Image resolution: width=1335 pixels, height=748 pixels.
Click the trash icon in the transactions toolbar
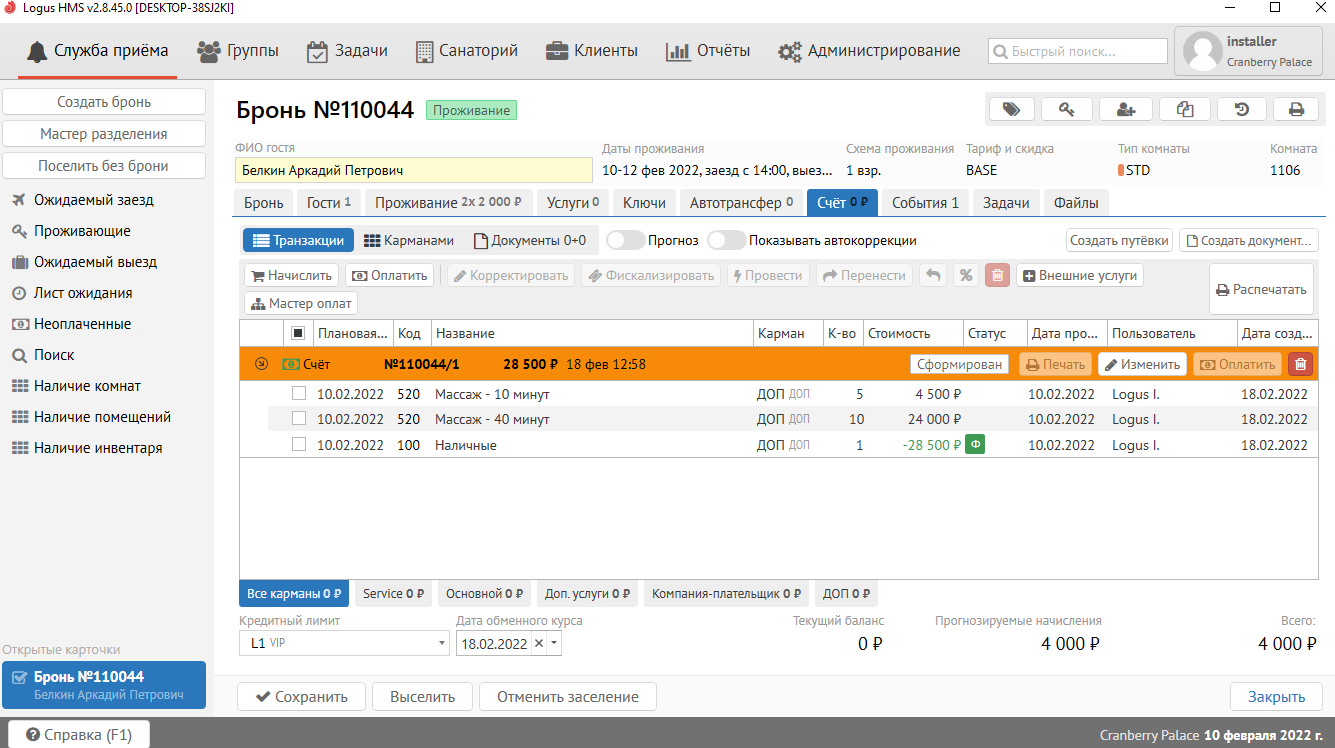[997, 275]
